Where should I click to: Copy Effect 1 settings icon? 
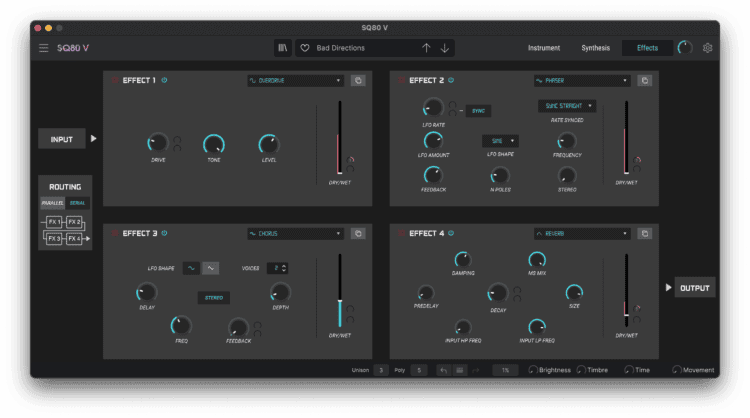pyautogui.click(x=358, y=80)
